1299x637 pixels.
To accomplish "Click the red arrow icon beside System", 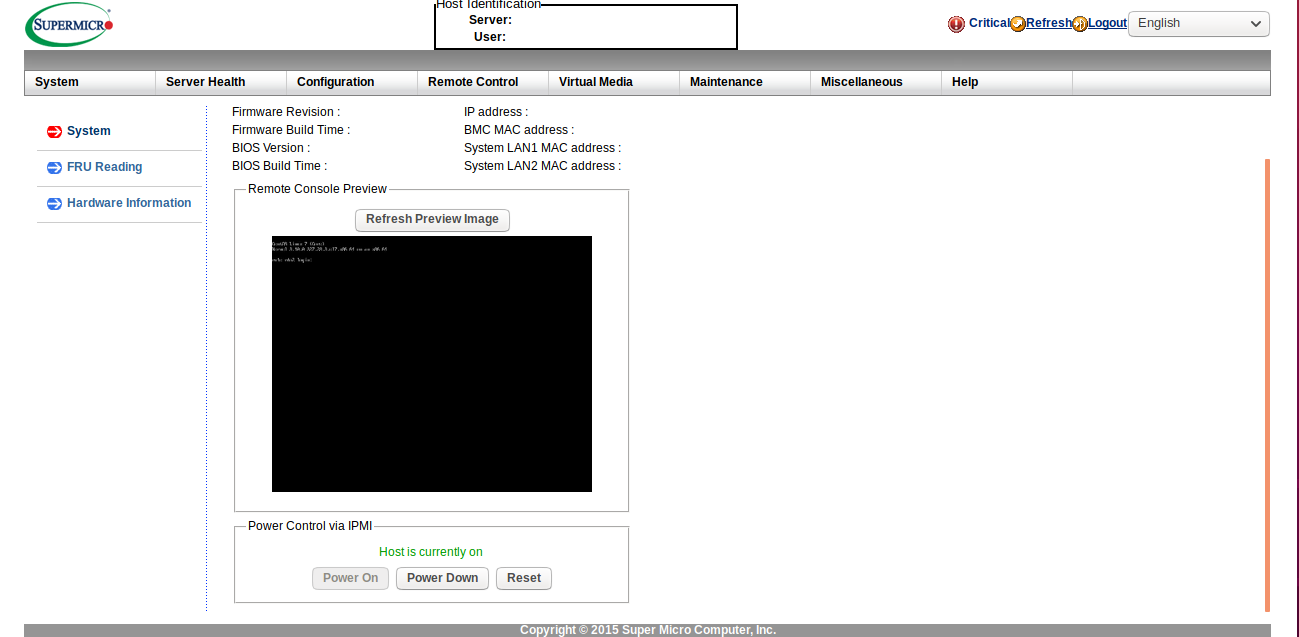I will point(54,132).
